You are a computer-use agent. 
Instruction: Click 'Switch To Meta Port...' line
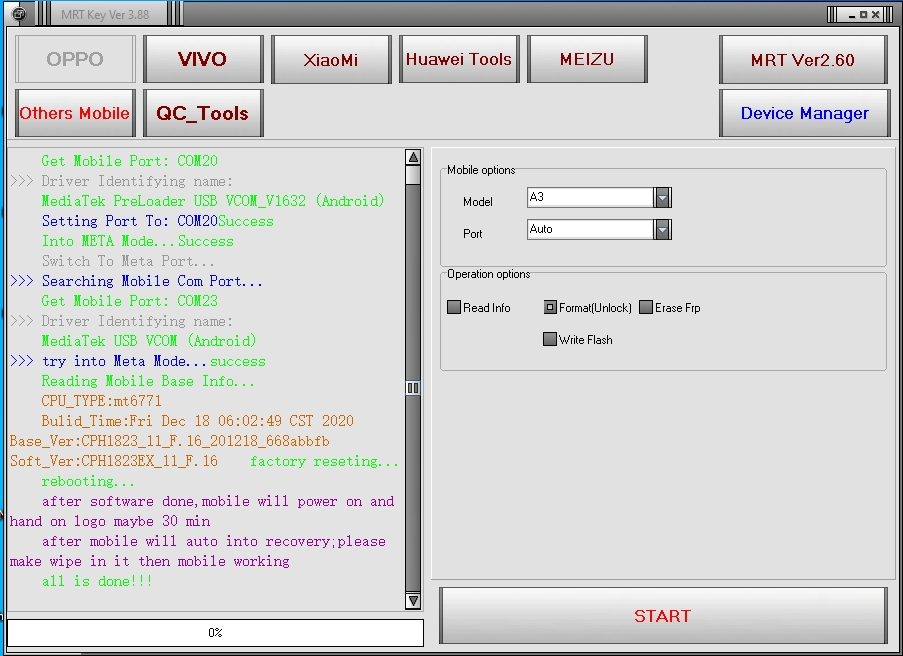click(x=128, y=261)
